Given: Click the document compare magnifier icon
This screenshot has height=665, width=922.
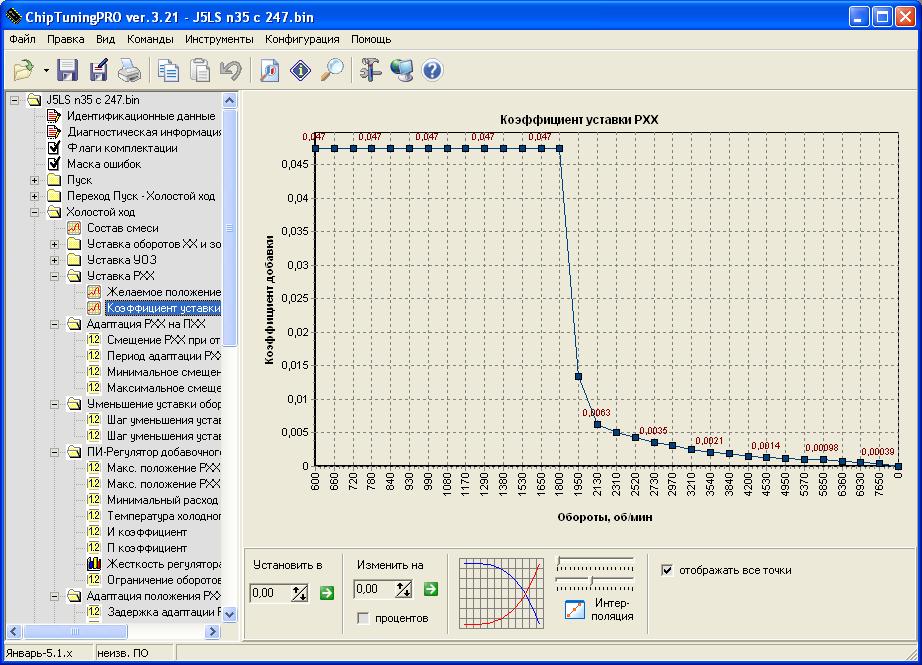Looking at the screenshot, I should click(269, 70).
